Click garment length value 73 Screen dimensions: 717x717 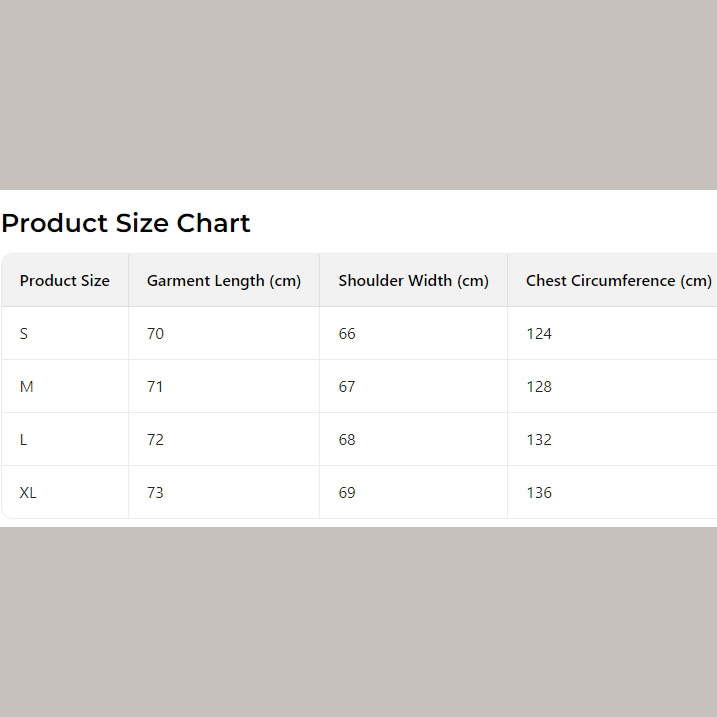pyautogui.click(x=155, y=493)
